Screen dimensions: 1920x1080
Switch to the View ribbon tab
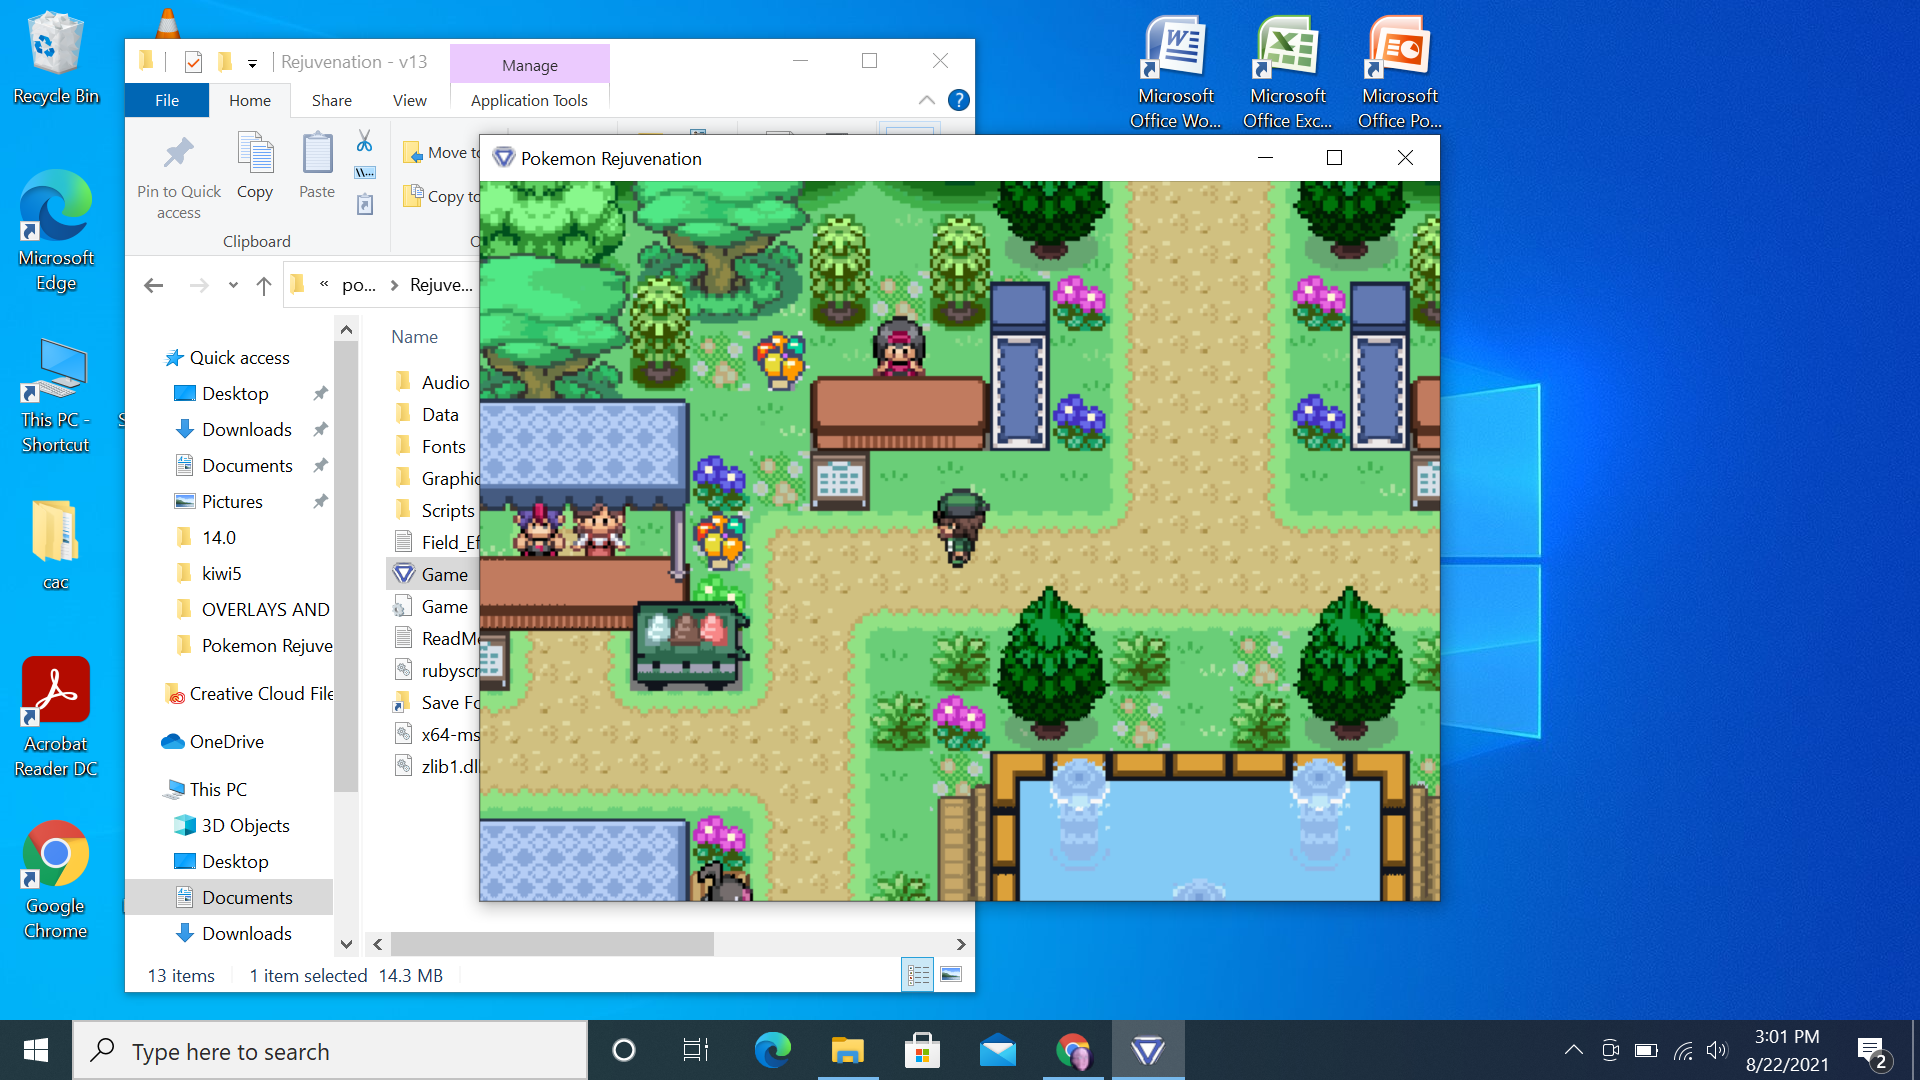tap(409, 100)
